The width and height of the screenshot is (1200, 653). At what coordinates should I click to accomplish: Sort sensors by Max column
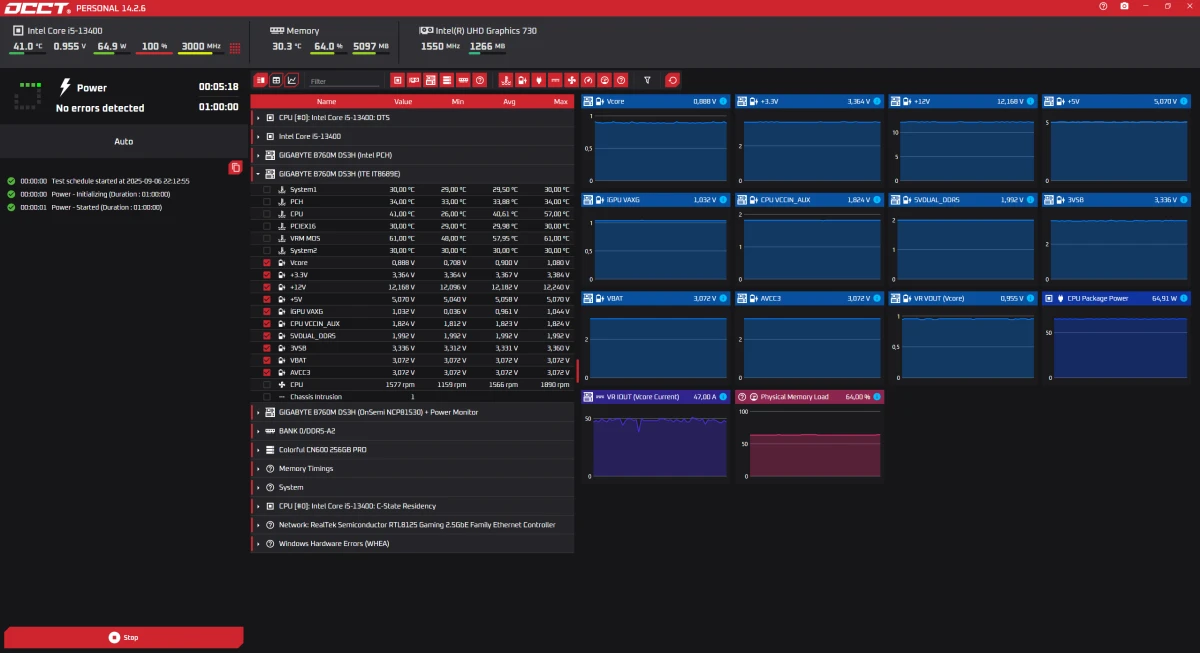coord(561,101)
